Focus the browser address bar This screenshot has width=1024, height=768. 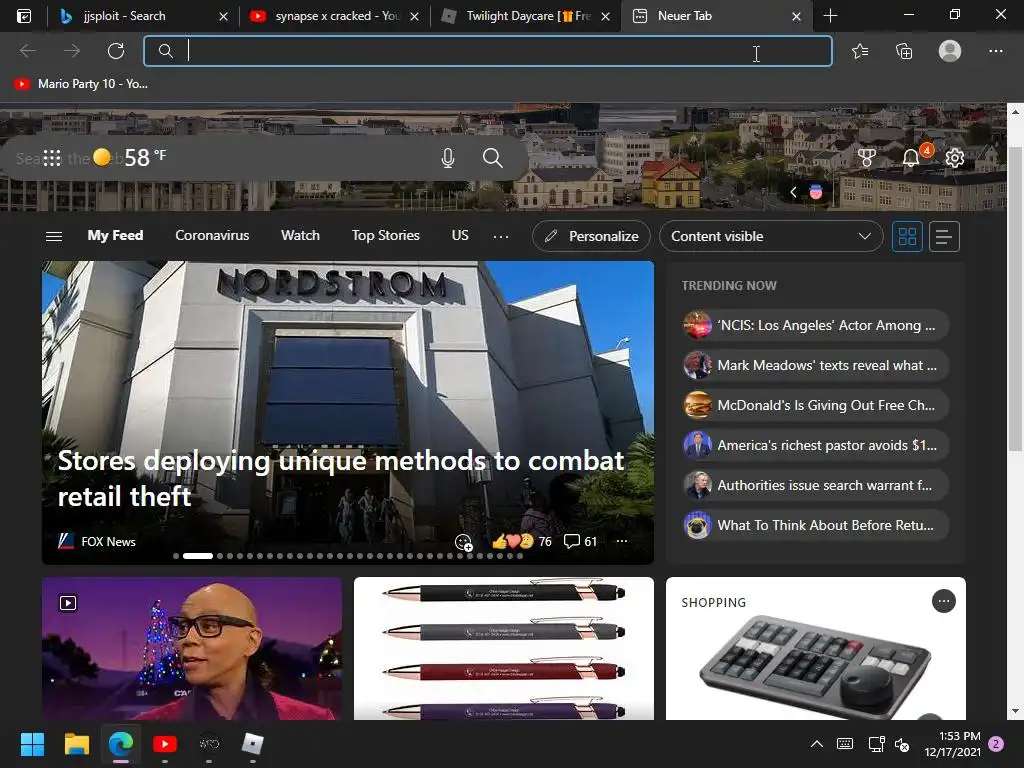pyautogui.click(x=487, y=51)
